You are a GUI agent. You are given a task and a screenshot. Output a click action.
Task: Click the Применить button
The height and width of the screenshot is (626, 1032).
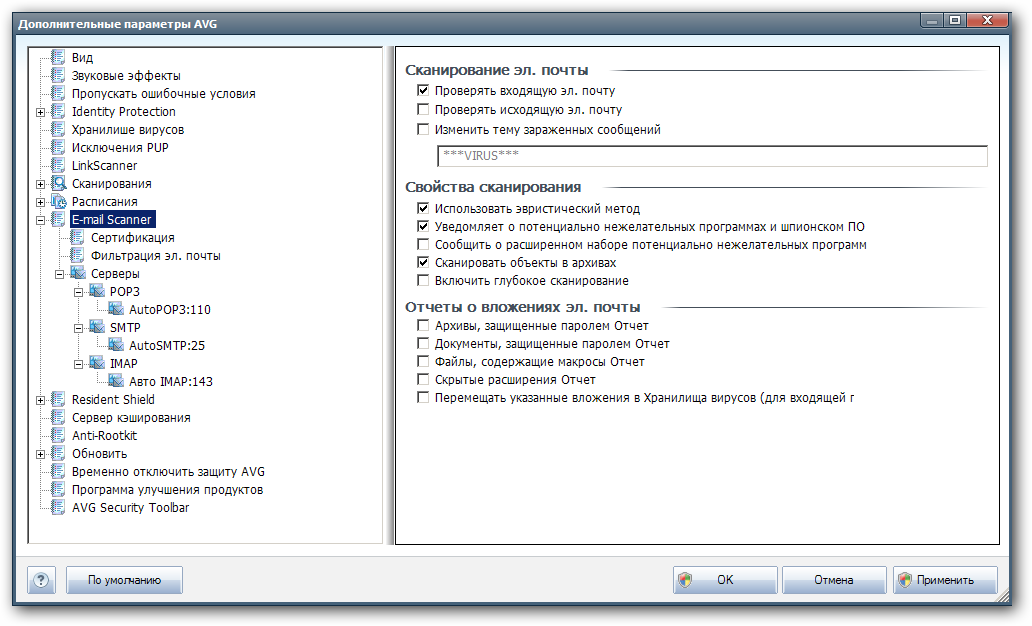tap(945, 580)
